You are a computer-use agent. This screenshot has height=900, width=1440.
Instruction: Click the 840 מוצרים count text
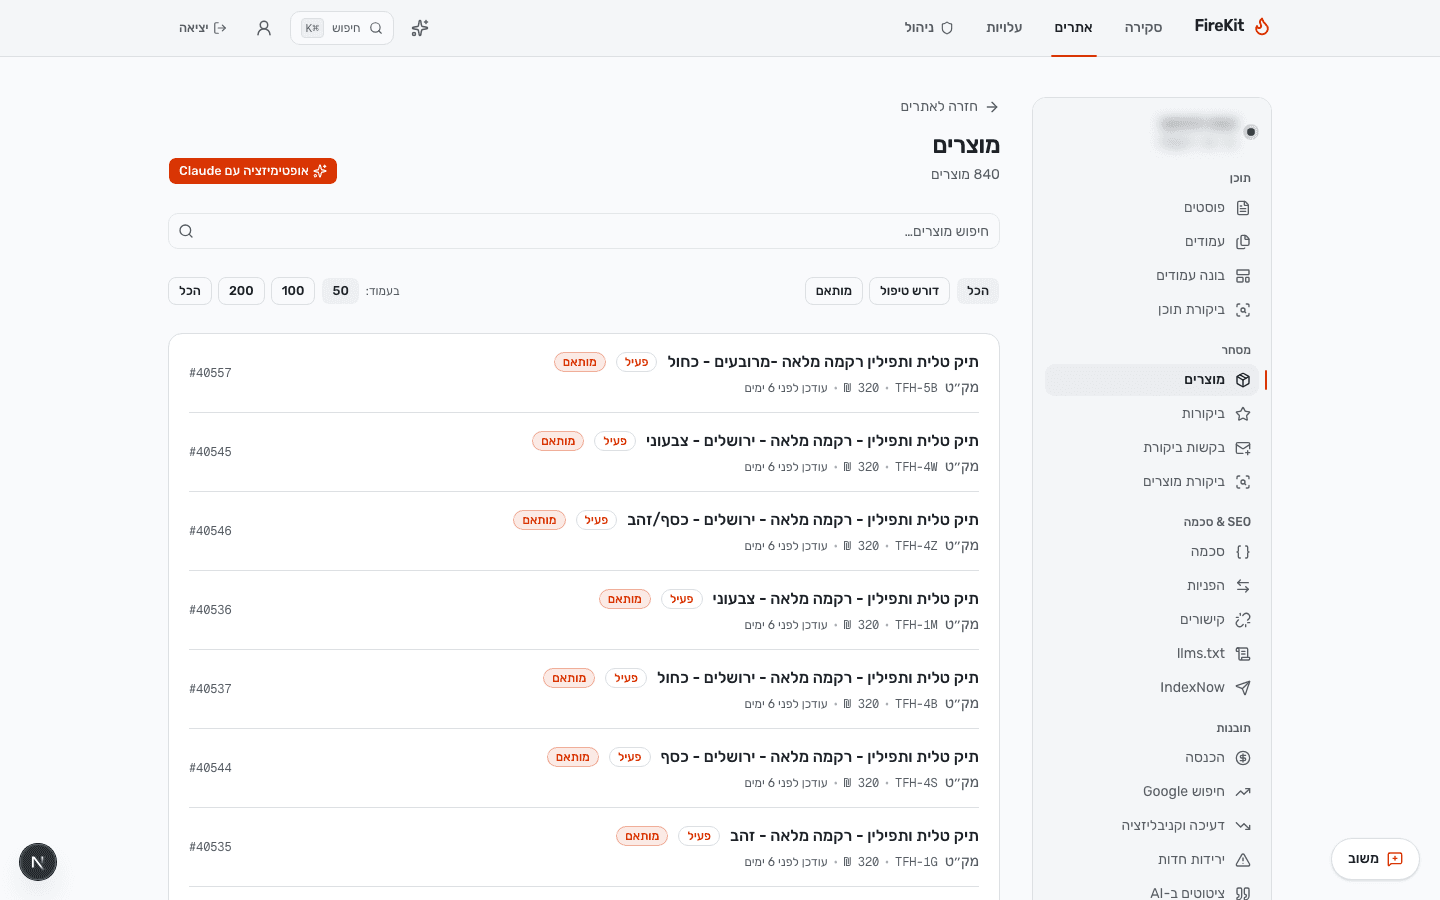coord(965,174)
